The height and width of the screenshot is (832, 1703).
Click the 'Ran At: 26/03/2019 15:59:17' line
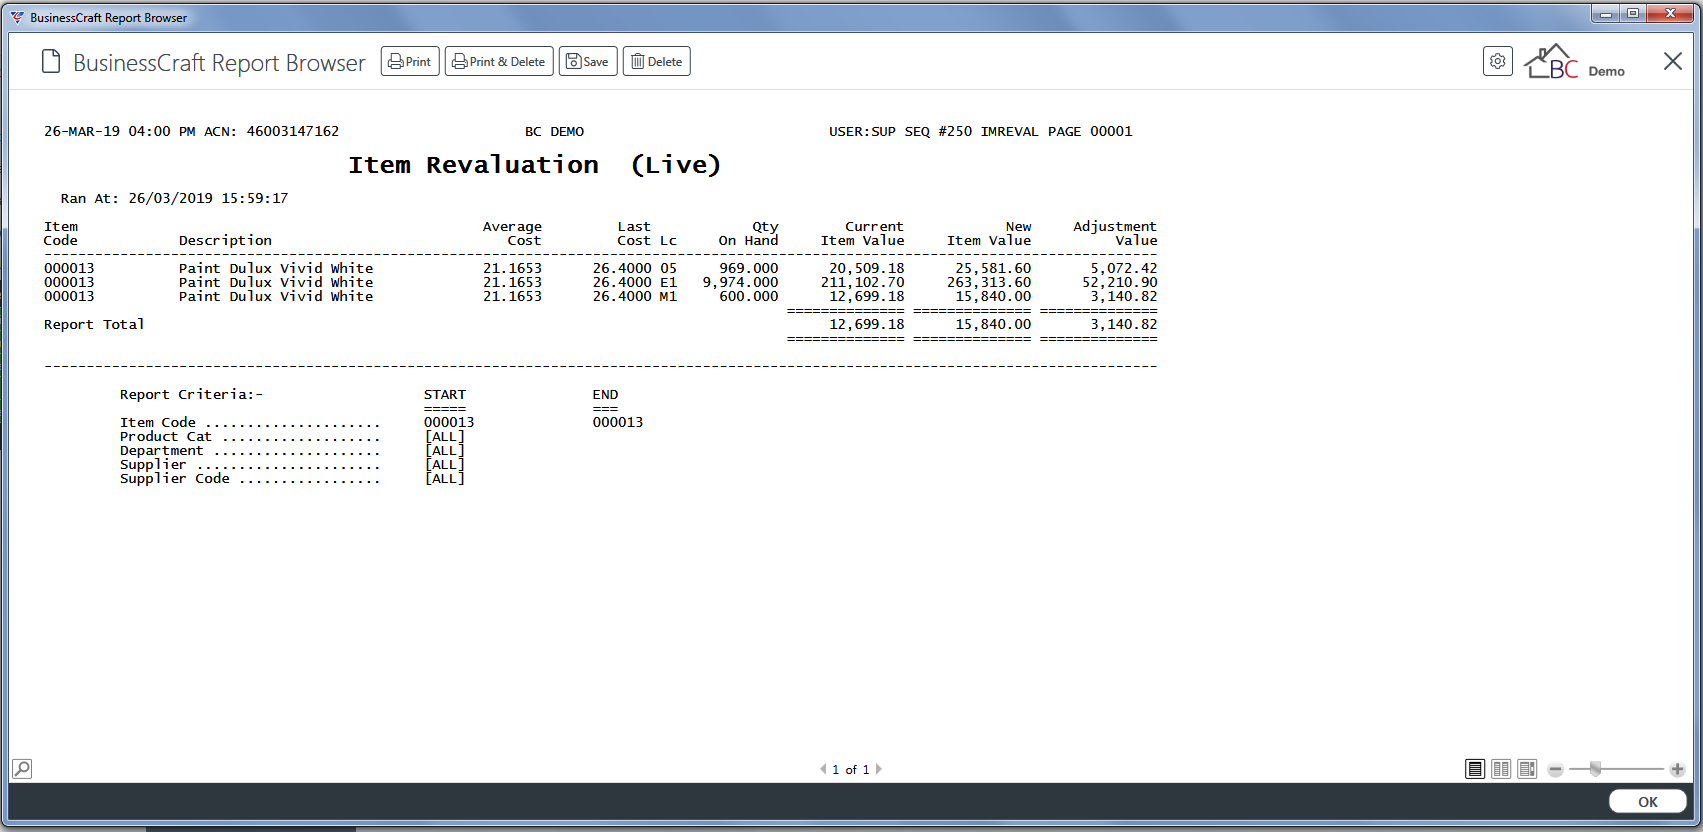coord(174,198)
